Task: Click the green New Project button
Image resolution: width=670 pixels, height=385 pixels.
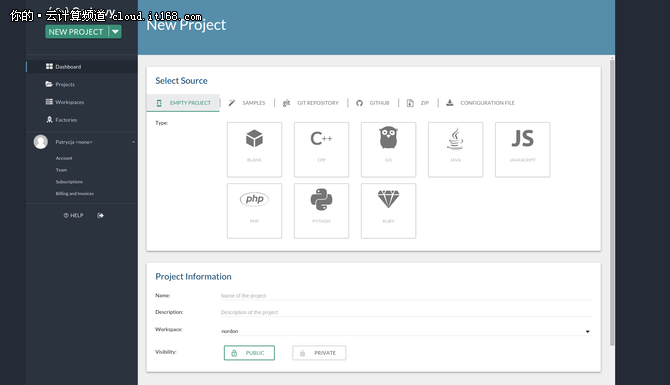Action: tap(77, 32)
